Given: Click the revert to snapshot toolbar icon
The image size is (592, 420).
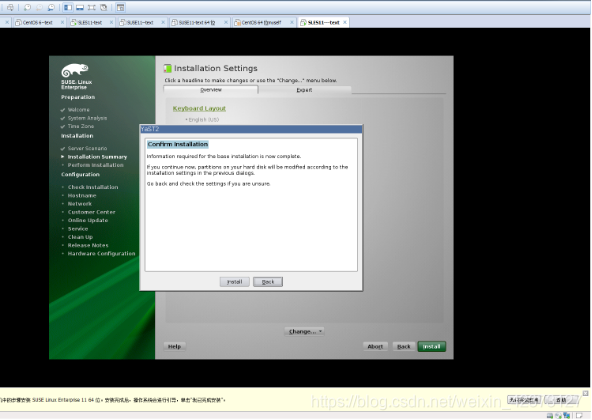Looking at the screenshot, I should (x=39, y=7).
